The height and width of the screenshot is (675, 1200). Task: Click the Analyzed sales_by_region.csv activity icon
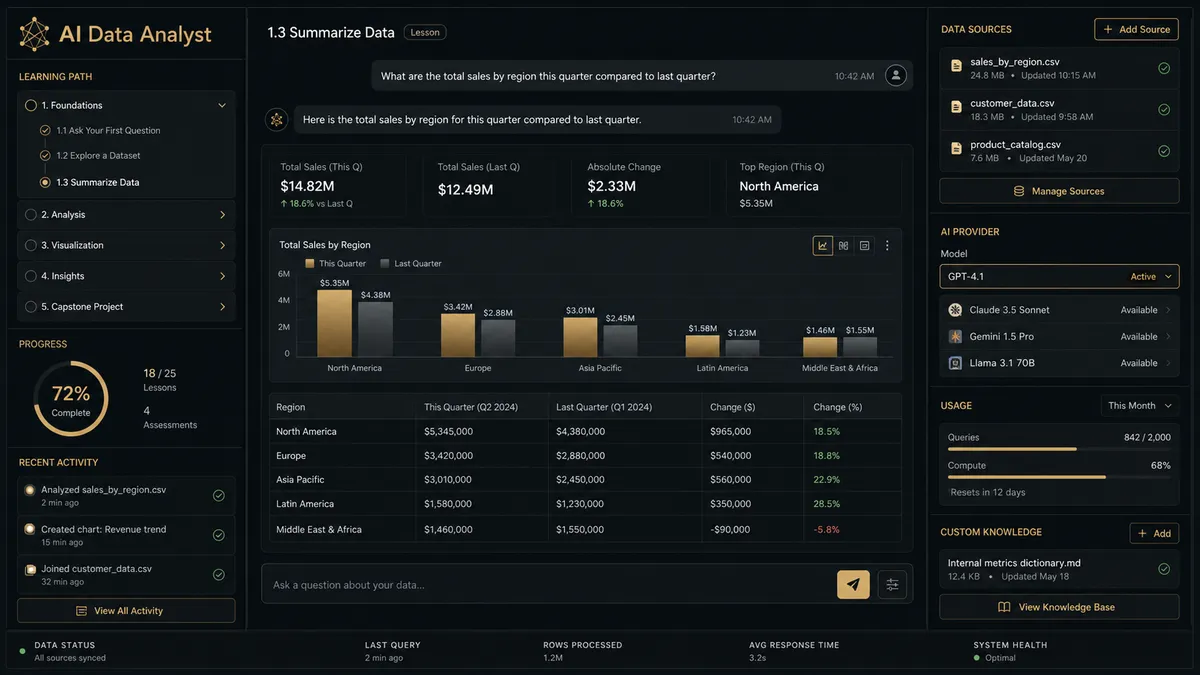(x=30, y=490)
